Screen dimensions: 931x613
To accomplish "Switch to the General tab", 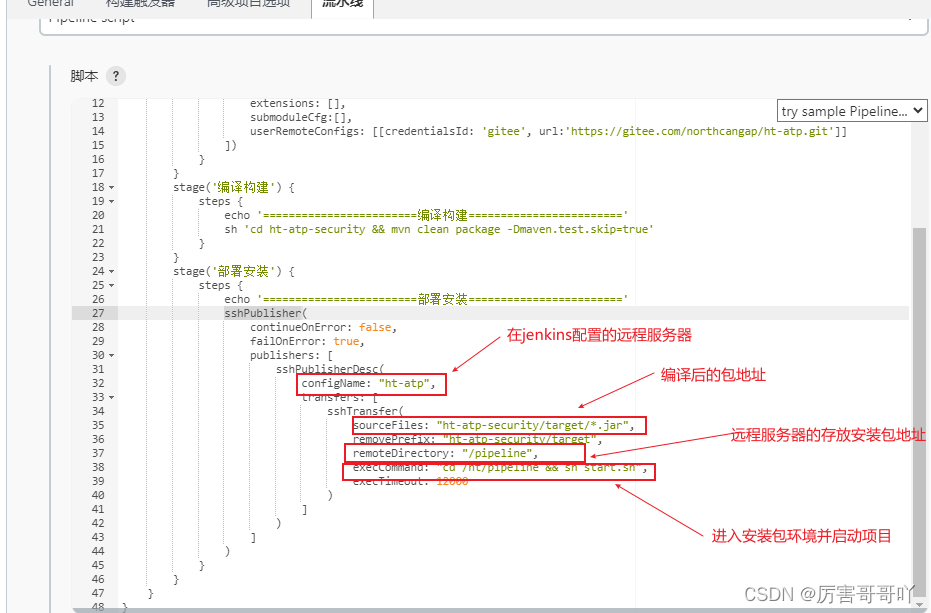I will tap(50, 4).
